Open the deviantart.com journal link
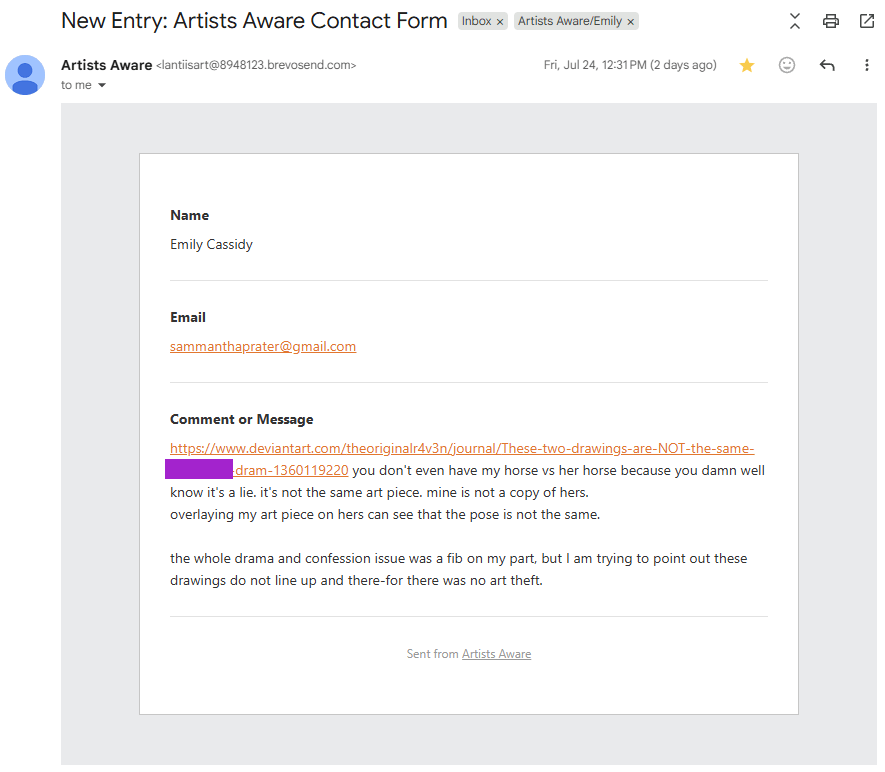This screenshot has height=772, width=885. tap(462, 449)
